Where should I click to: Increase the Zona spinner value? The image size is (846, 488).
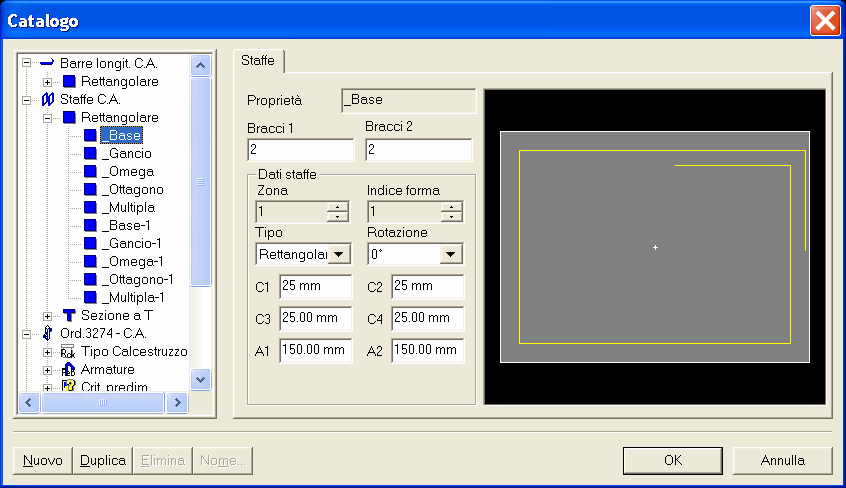click(x=338, y=207)
